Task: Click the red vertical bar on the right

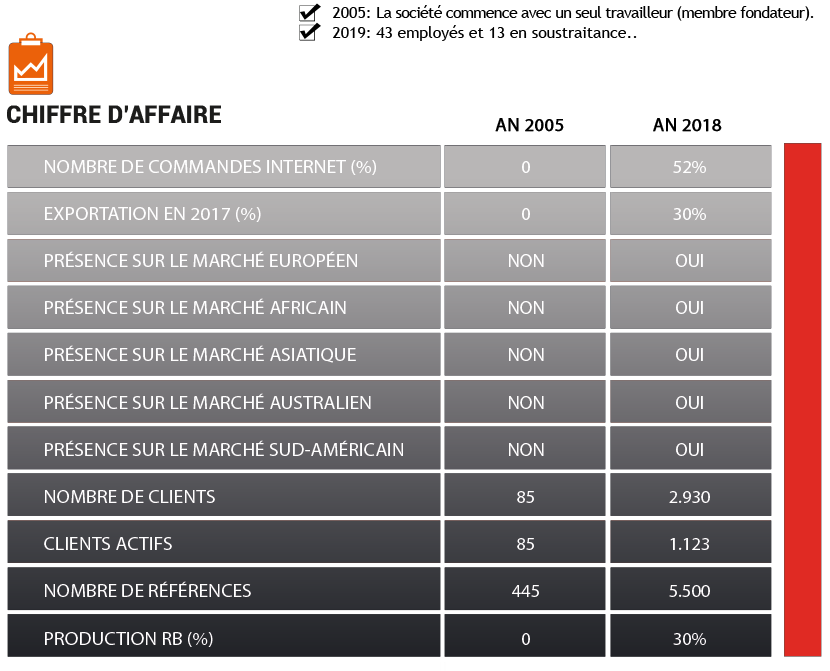Action: [x=802, y=400]
